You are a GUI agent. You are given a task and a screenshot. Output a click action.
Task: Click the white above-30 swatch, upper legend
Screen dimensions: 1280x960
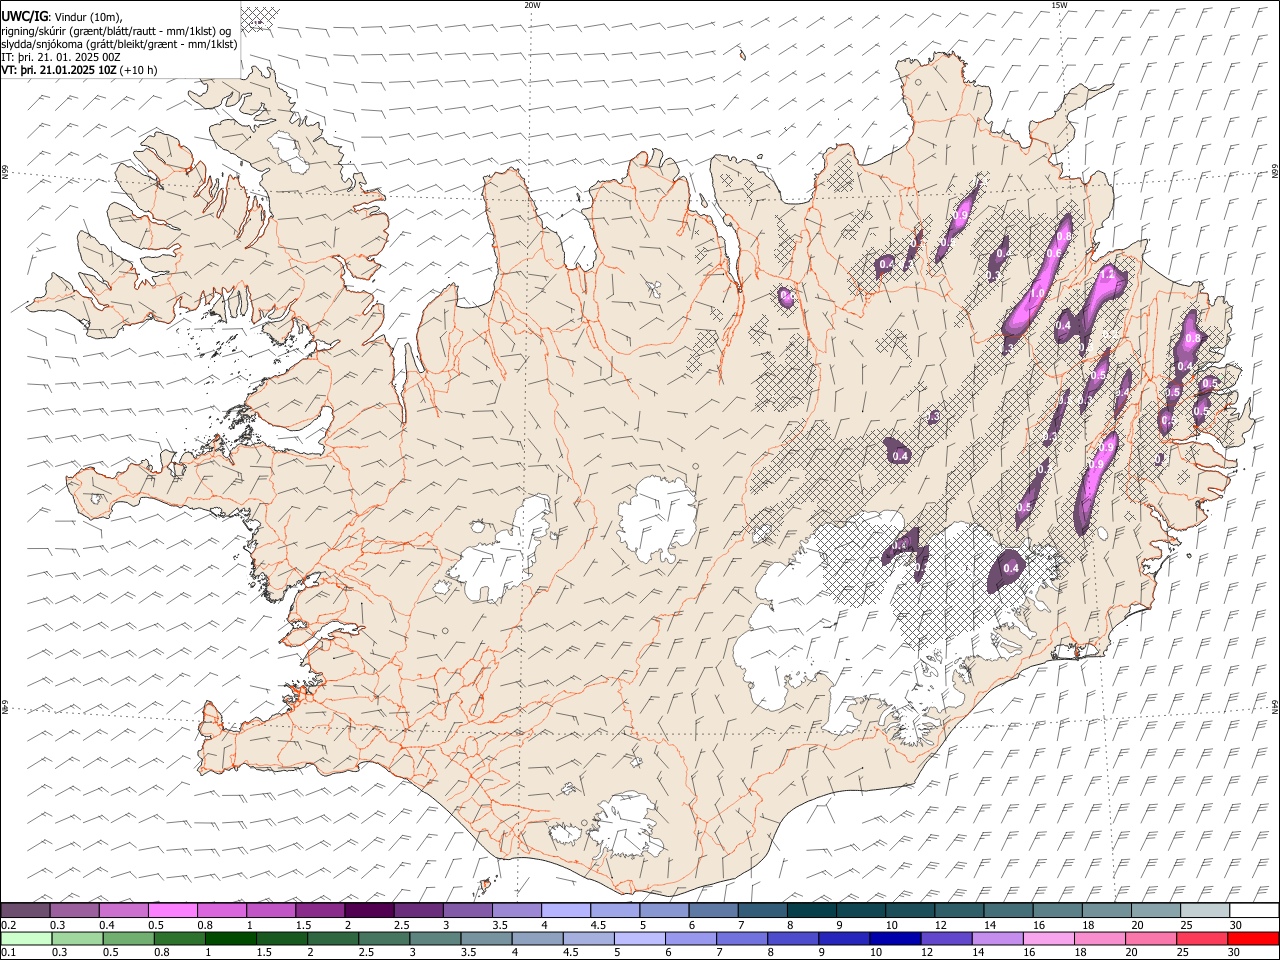(x=1254, y=910)
